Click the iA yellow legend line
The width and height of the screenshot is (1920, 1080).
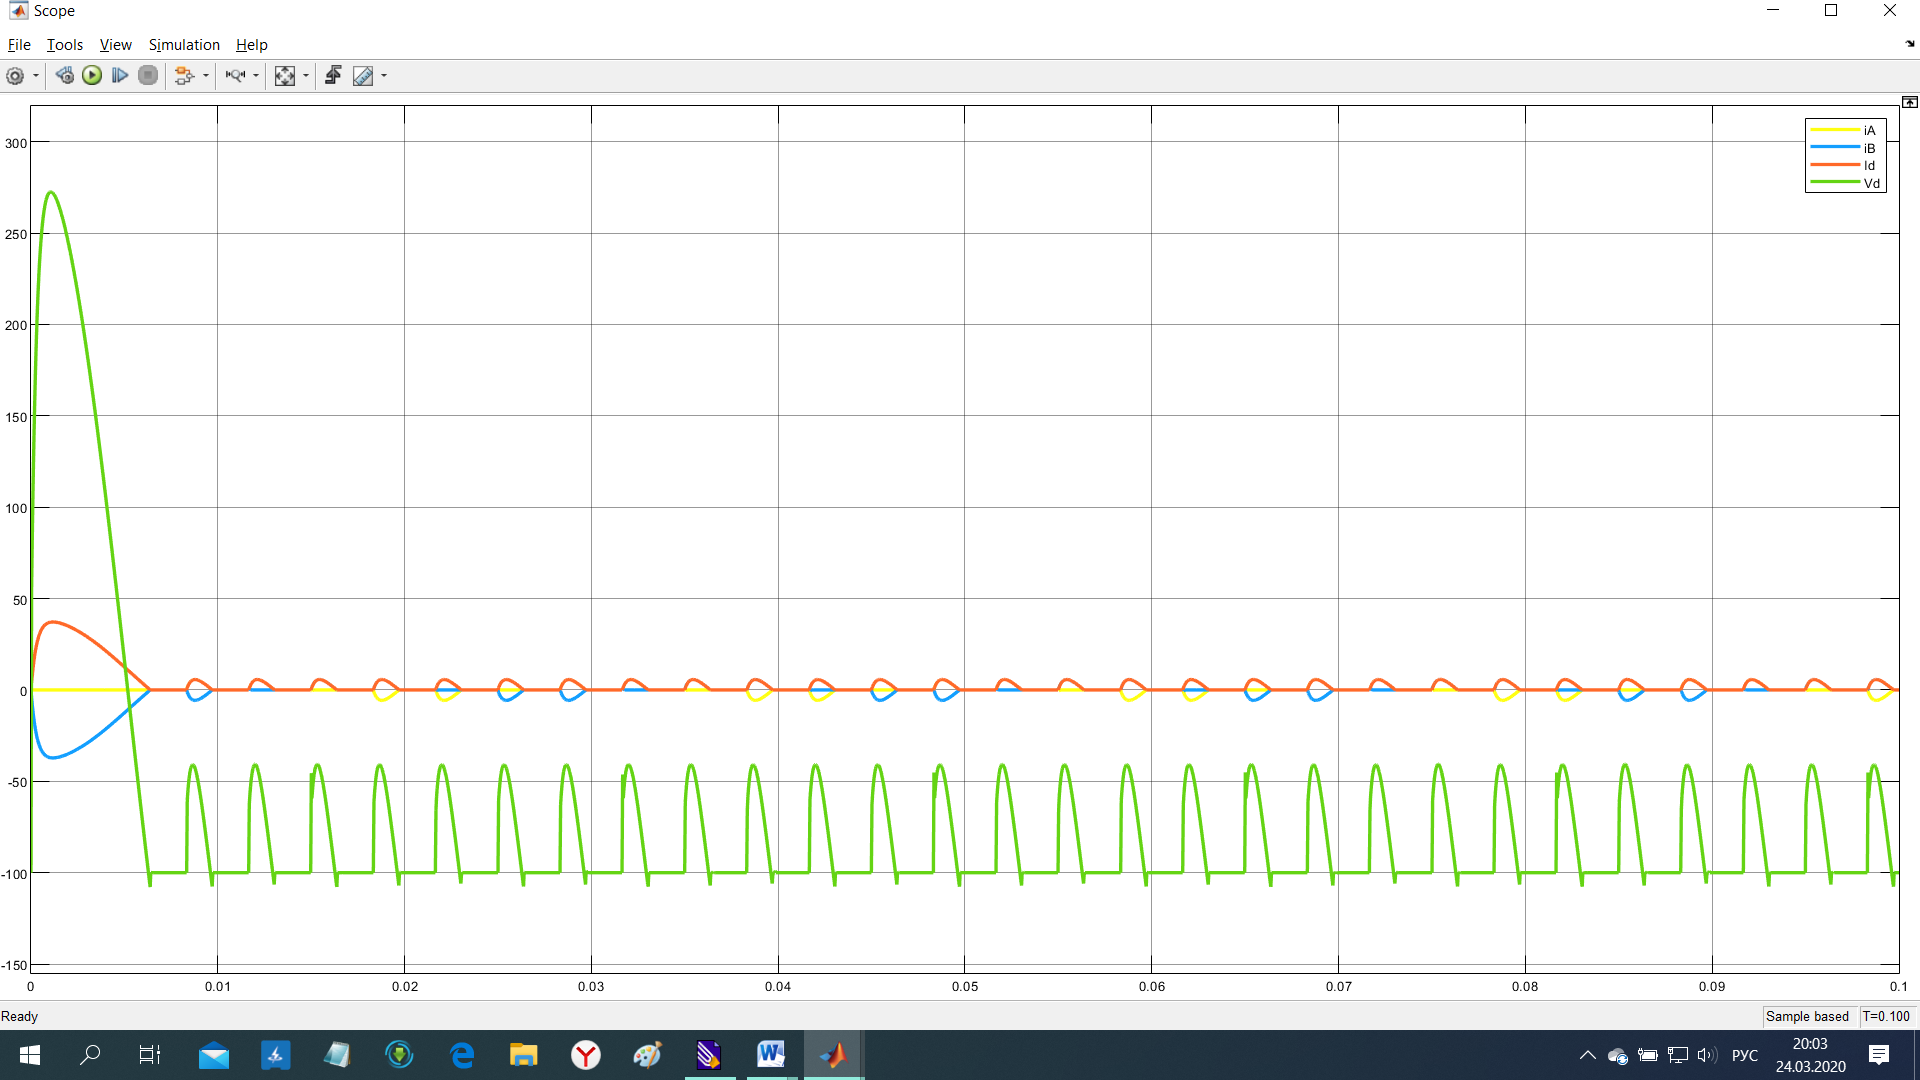pos(1834,131)
